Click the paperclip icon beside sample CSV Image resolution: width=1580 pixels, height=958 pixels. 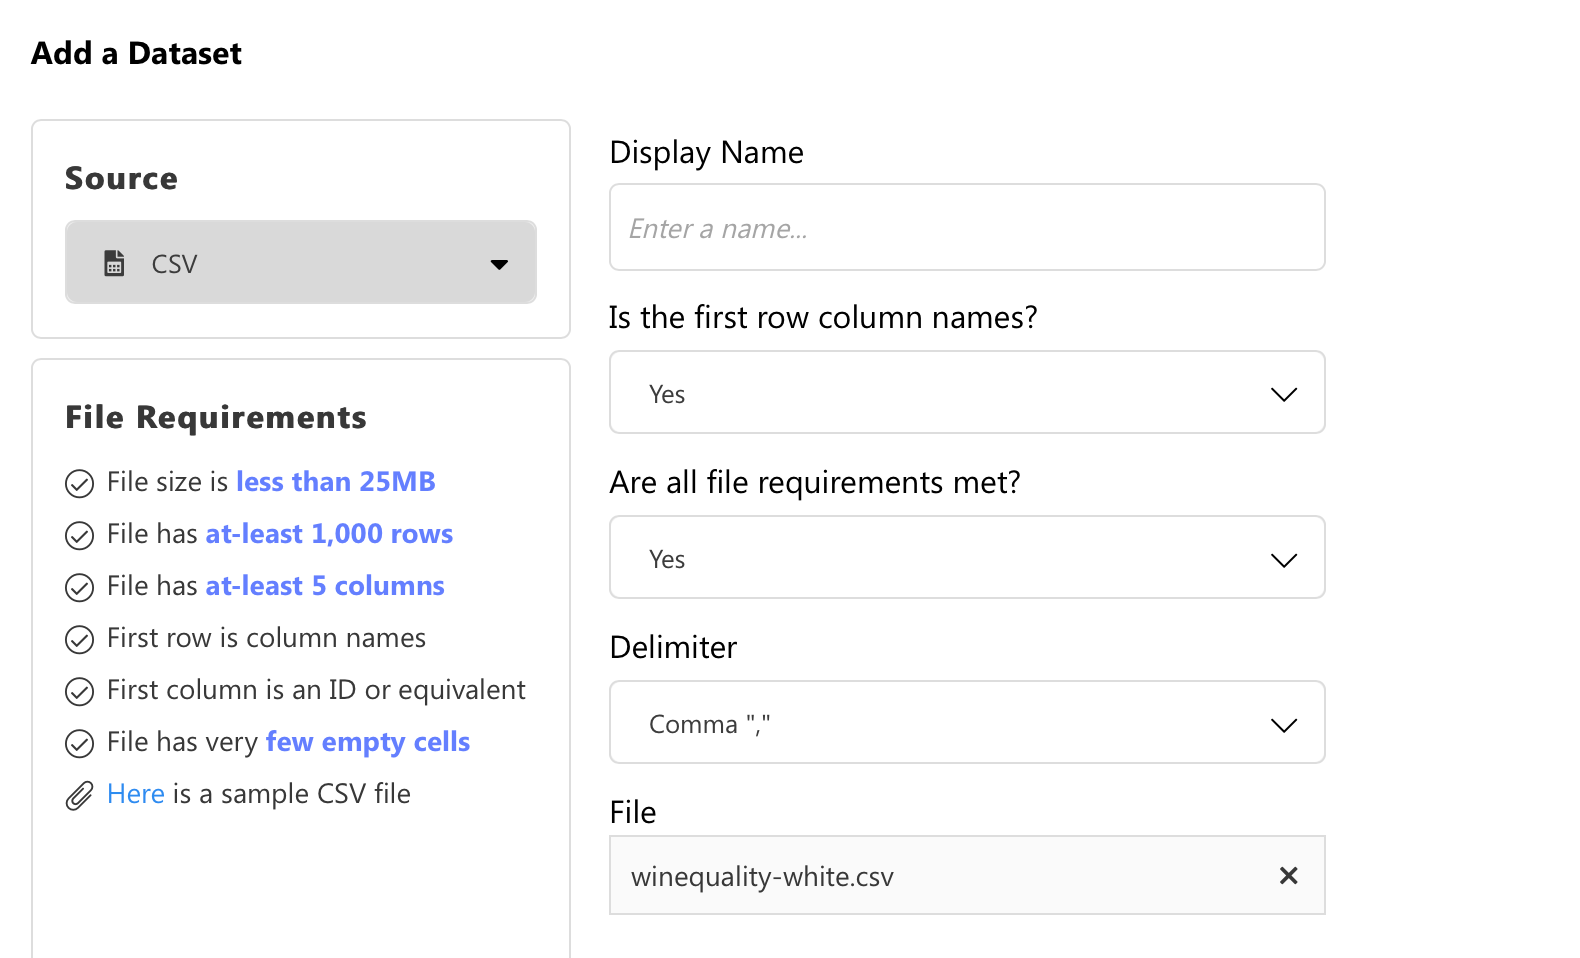tap(79, 796)
